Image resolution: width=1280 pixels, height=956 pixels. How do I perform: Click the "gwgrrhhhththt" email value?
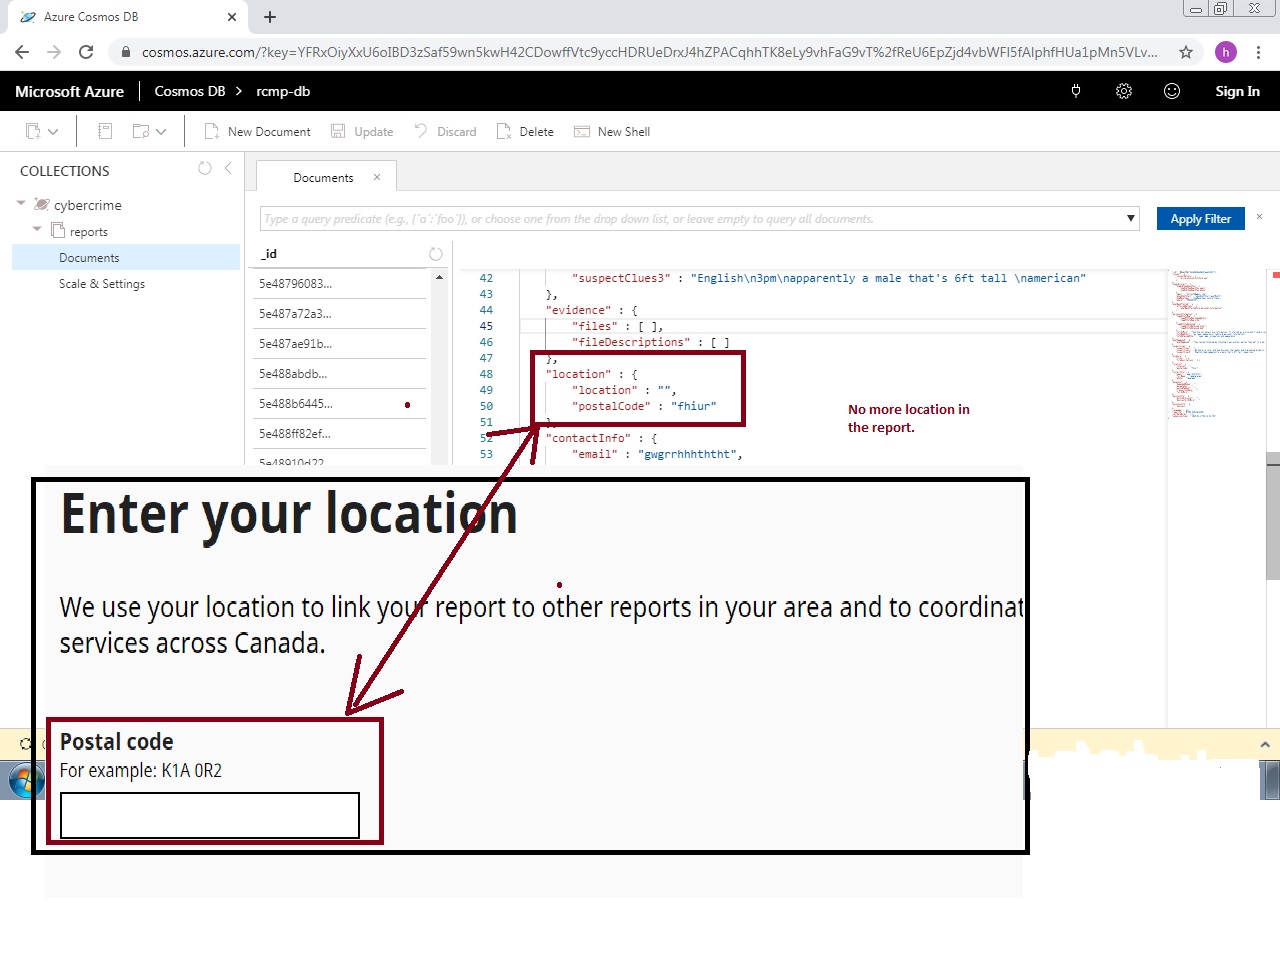[687, 454]
